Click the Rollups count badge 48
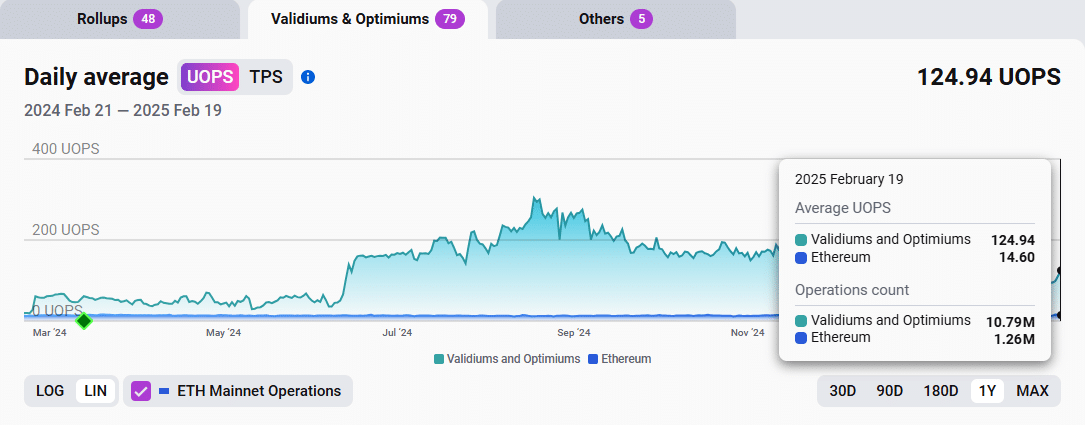Screen dimensions: 1085x425 pyautogui.click(x=148, y=19)
